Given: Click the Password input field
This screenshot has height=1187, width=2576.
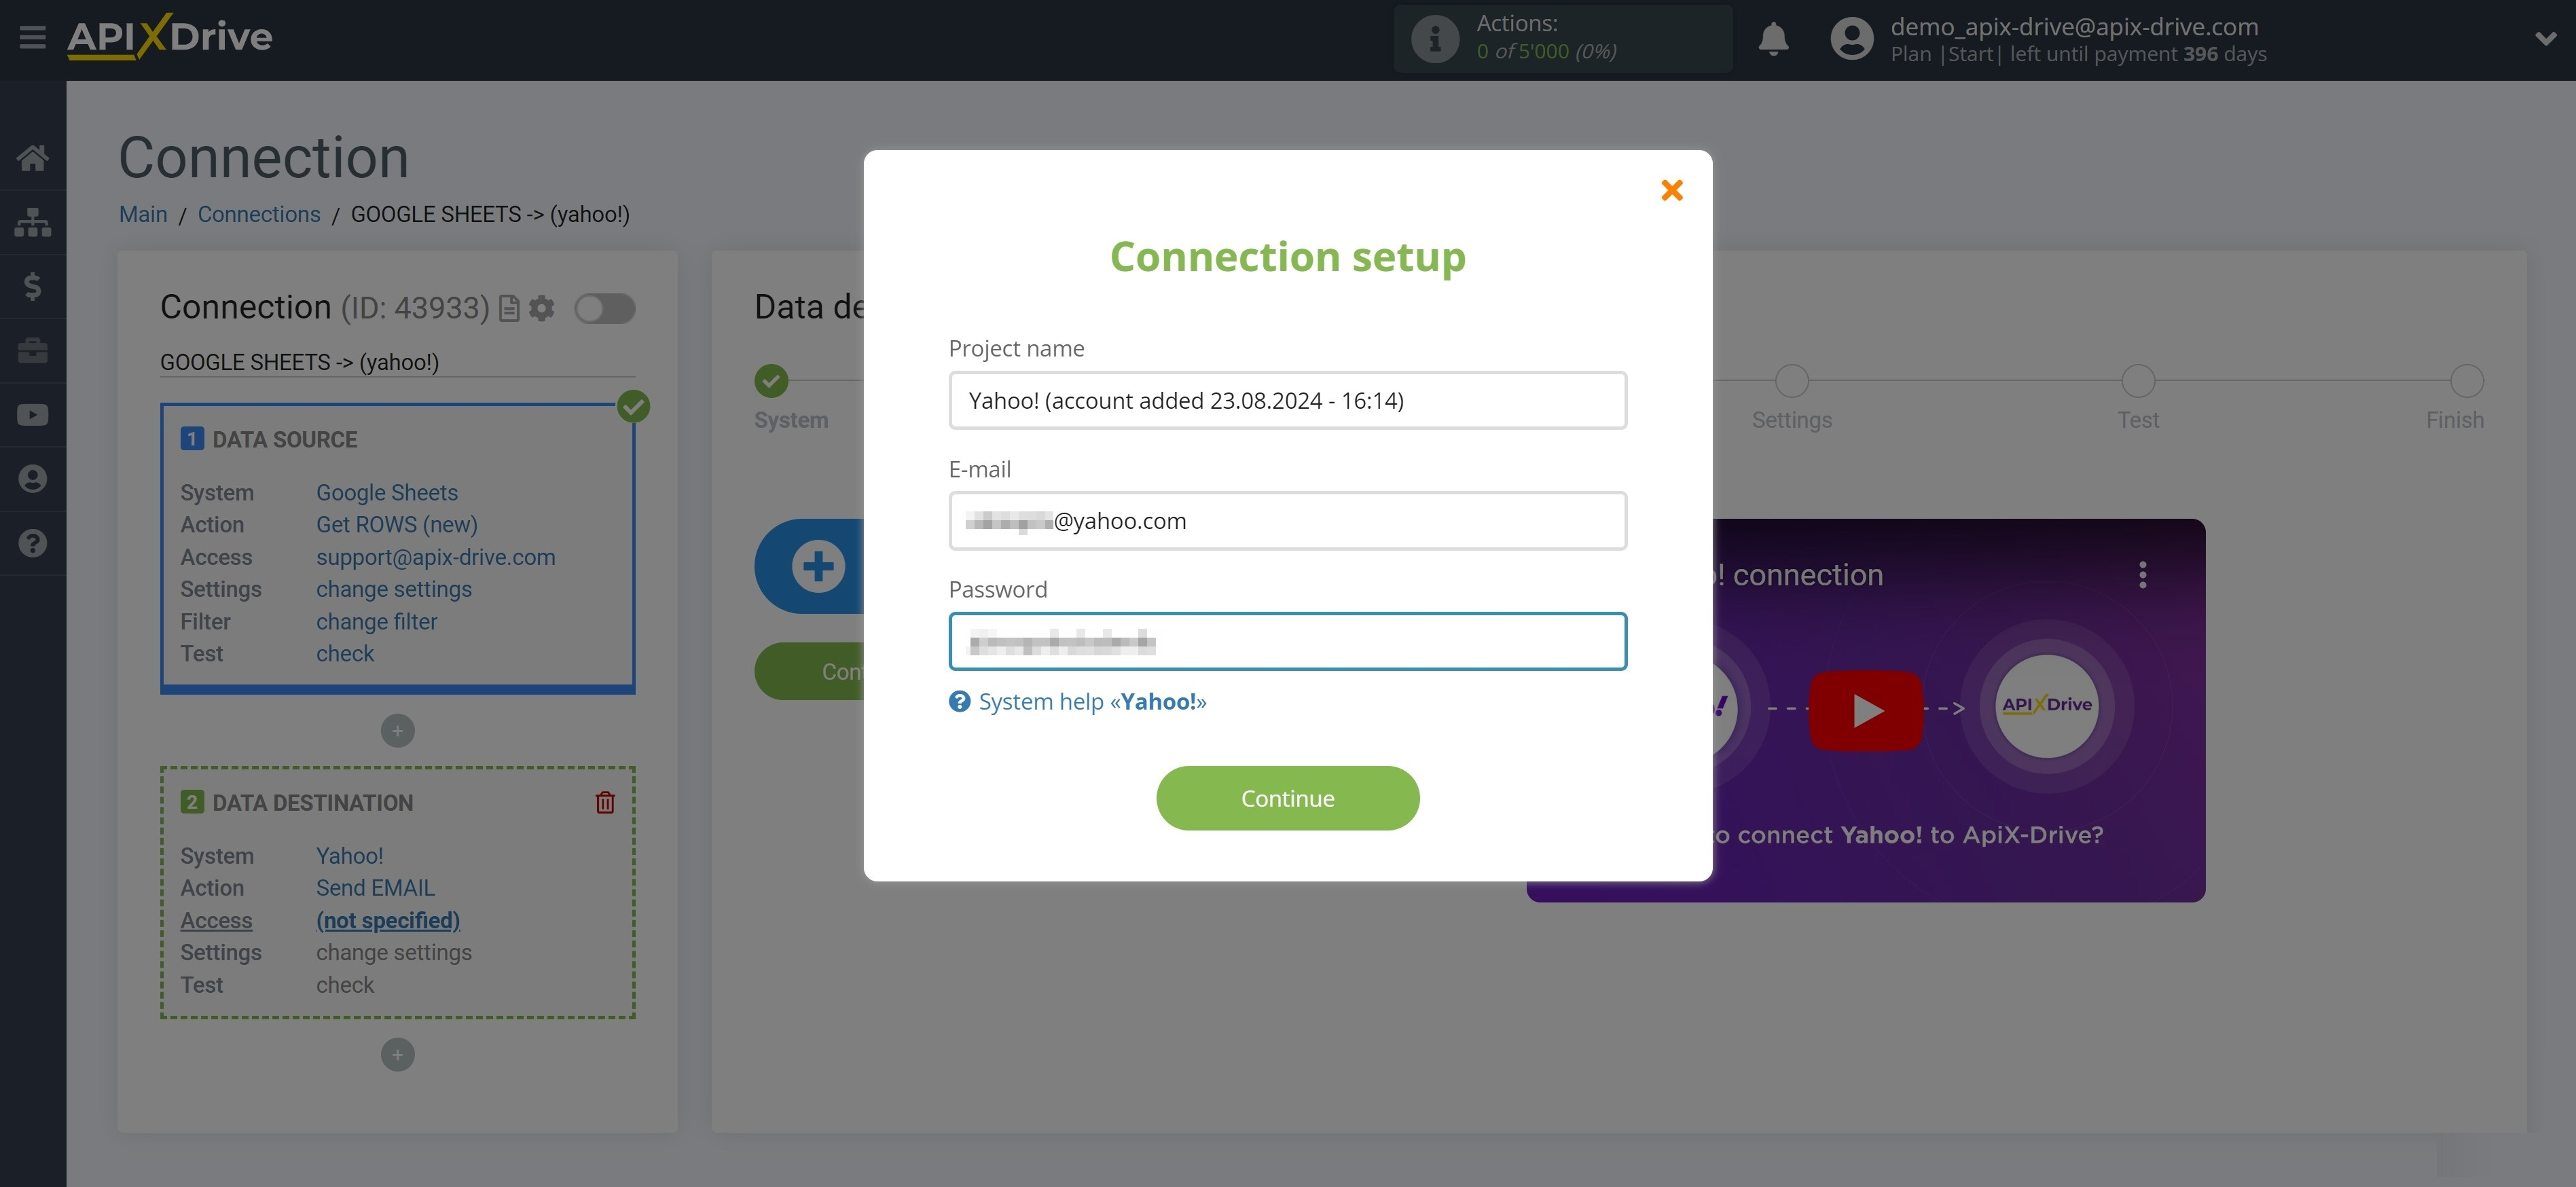Looking at the screenshot, I should click(x=1288, y=640).
